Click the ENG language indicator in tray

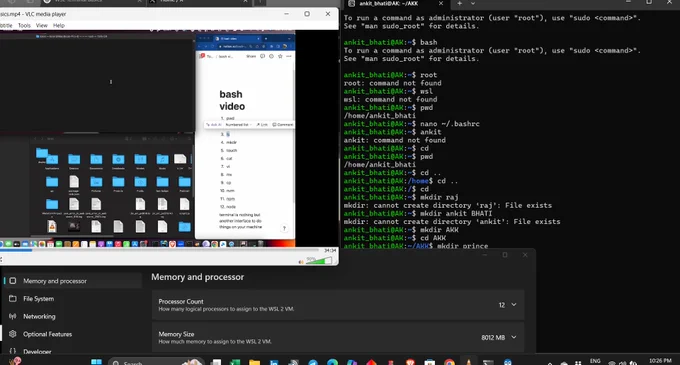click(x=595, y=361)
